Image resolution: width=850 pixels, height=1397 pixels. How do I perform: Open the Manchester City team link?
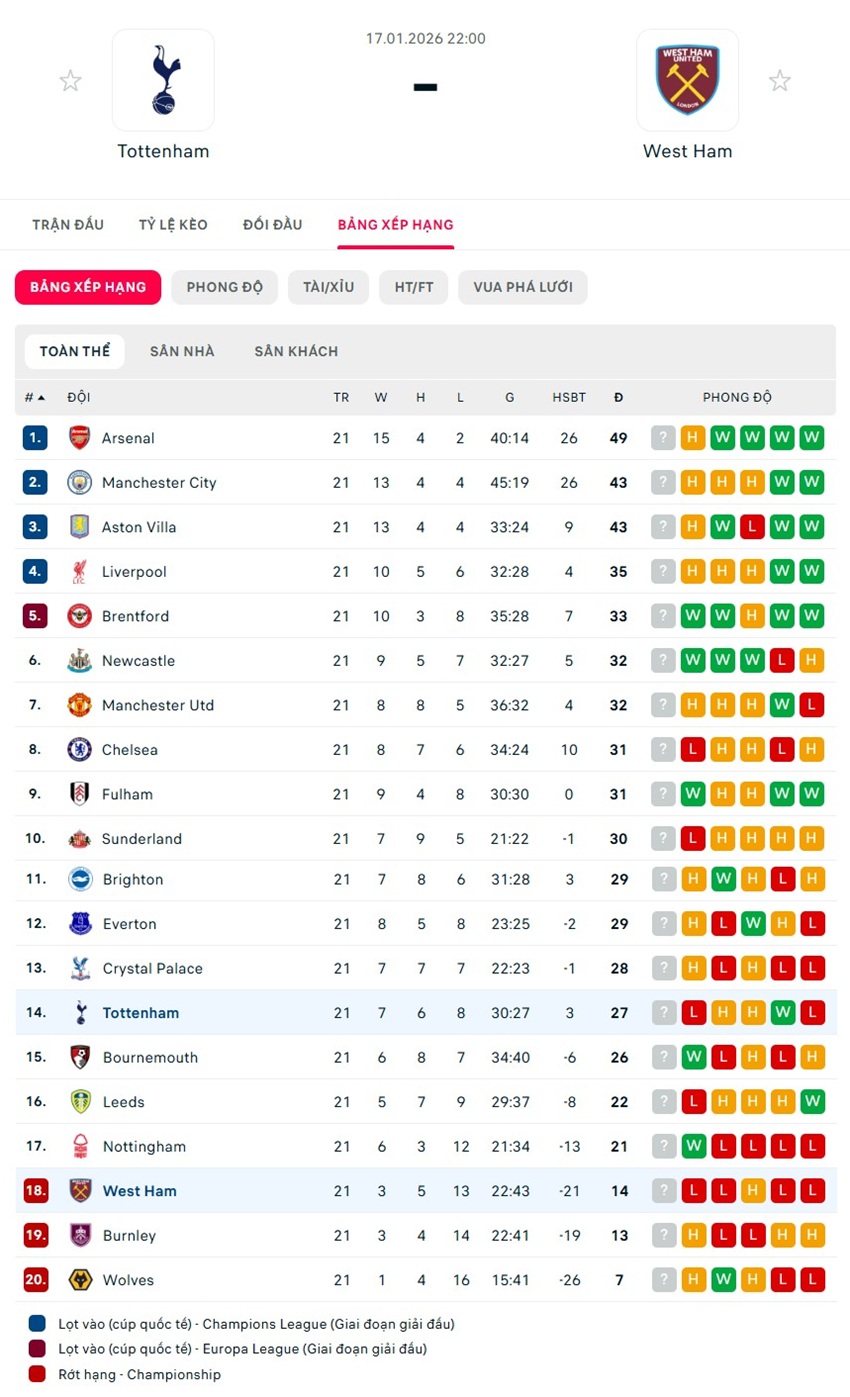[x=159, y=483]
